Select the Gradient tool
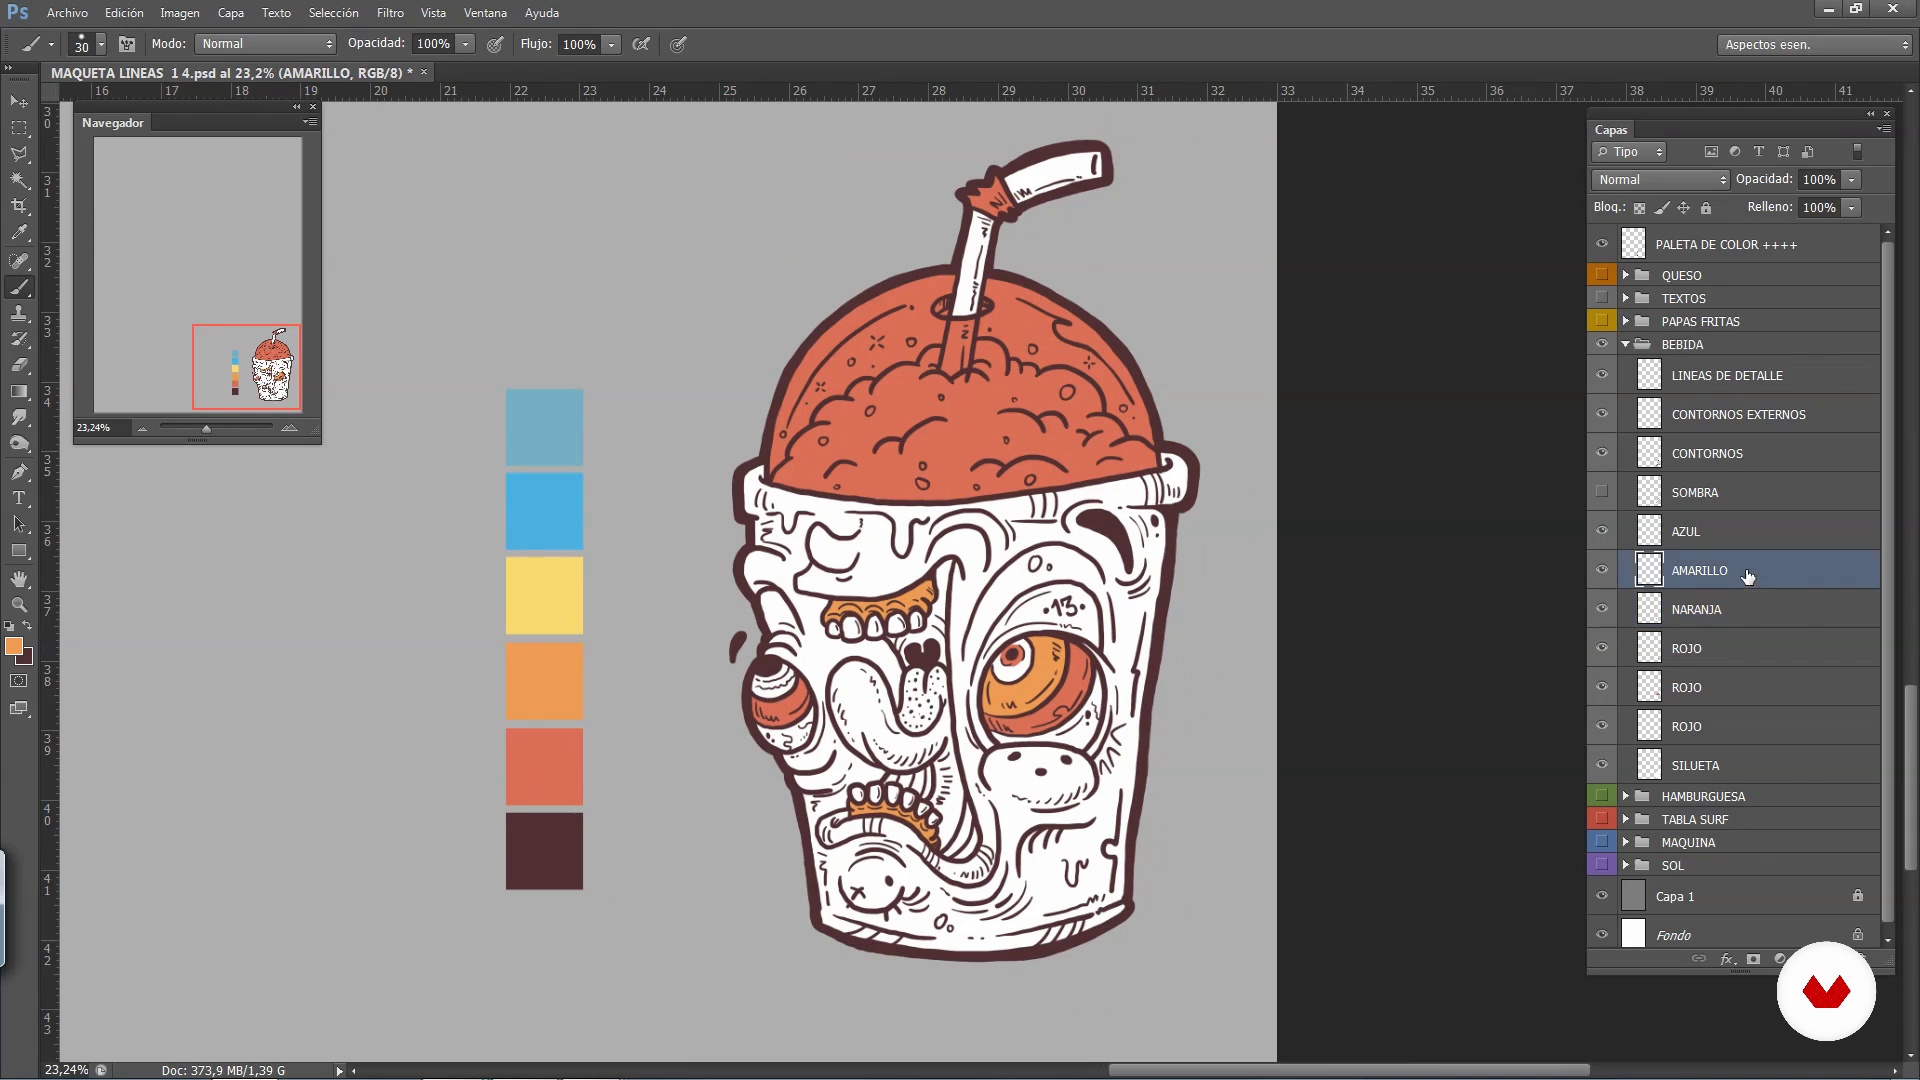1920x1080 pixels. (x=19, y=391)
